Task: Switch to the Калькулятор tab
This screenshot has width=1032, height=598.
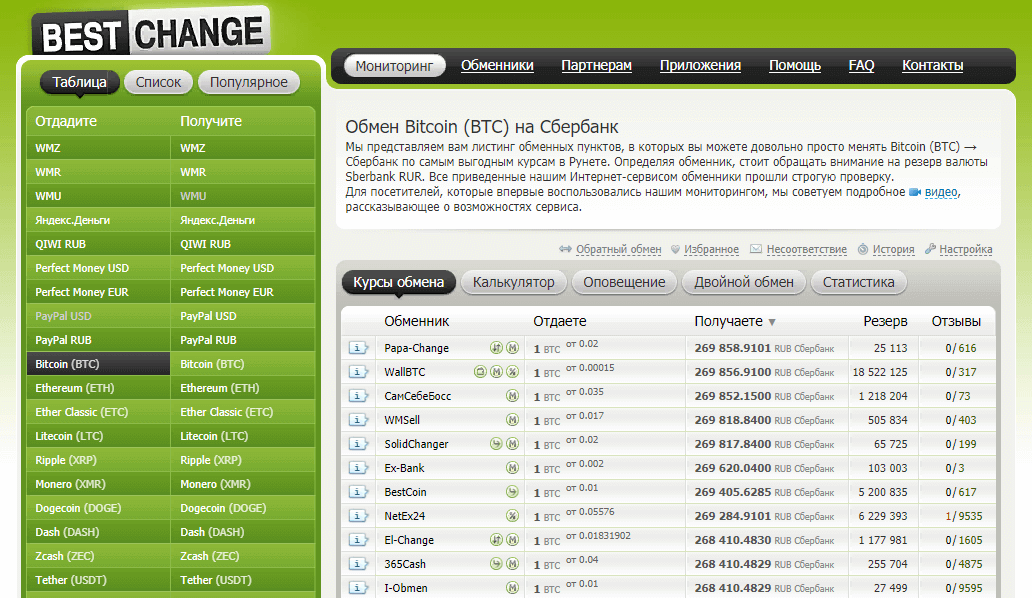Action: 513,282
